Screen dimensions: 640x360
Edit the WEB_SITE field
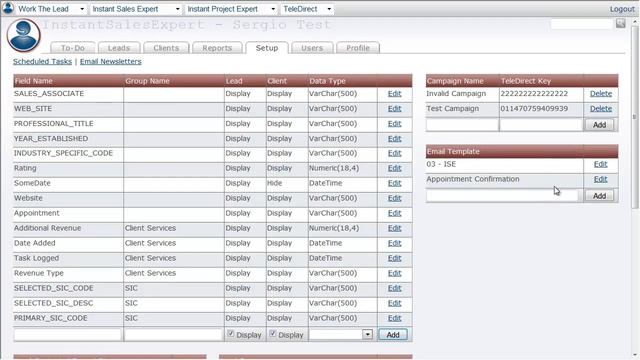pyautogui.click(x=394, y=109)
